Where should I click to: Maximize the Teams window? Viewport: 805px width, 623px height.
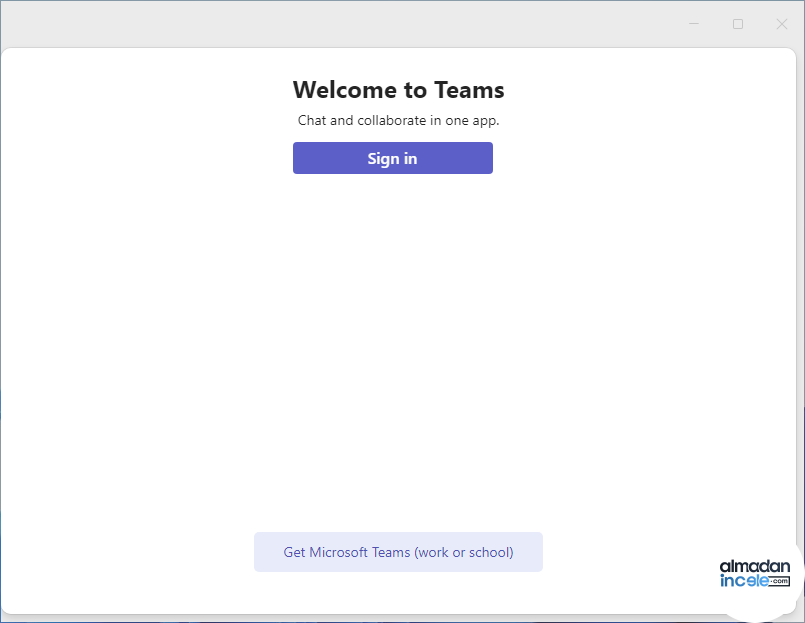pos(738,24)
